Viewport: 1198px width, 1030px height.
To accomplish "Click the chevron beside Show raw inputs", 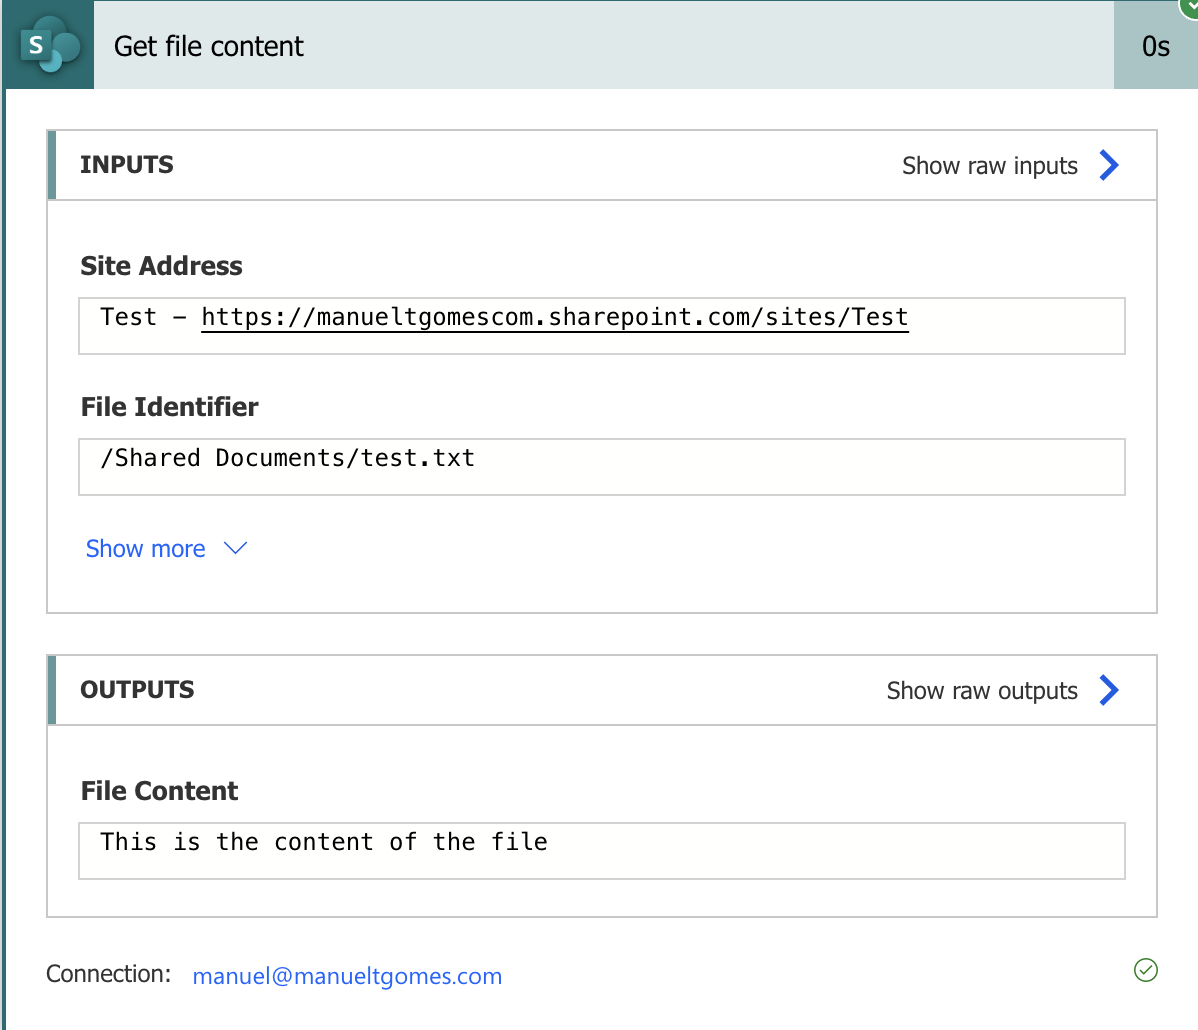I will (1109, 165).
